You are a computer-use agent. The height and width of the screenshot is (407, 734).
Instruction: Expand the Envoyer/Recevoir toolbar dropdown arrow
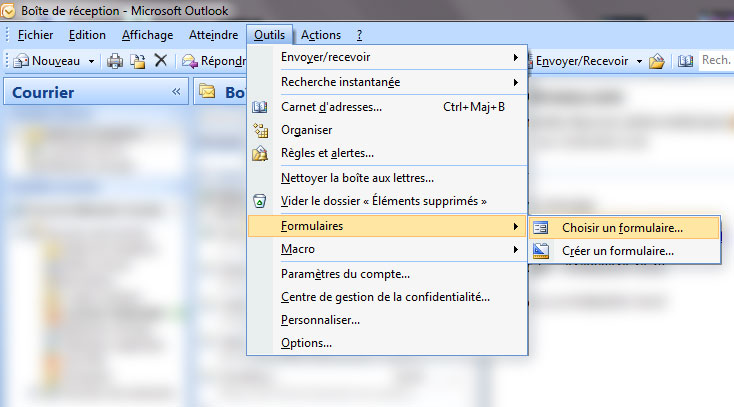639,61
